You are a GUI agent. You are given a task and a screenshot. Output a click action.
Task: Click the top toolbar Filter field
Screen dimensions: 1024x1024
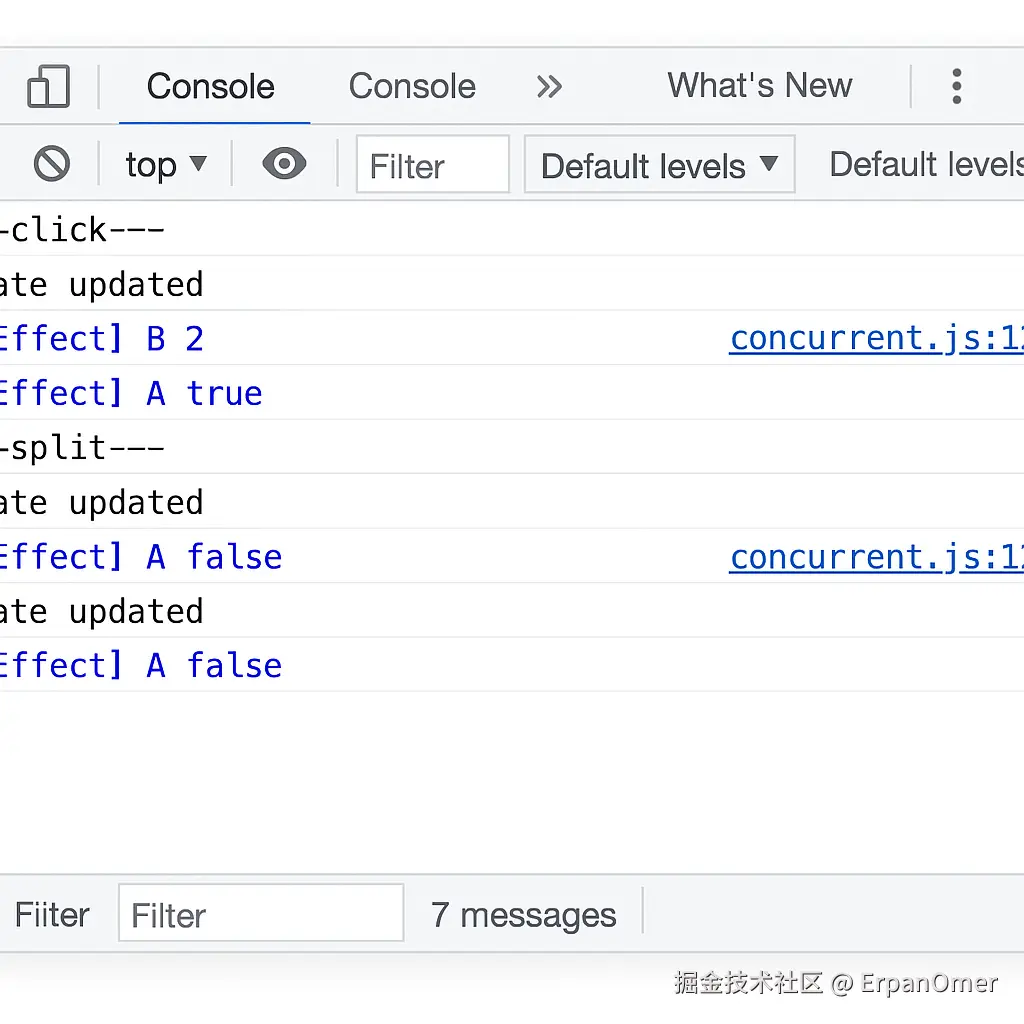(x=432, y=165)
